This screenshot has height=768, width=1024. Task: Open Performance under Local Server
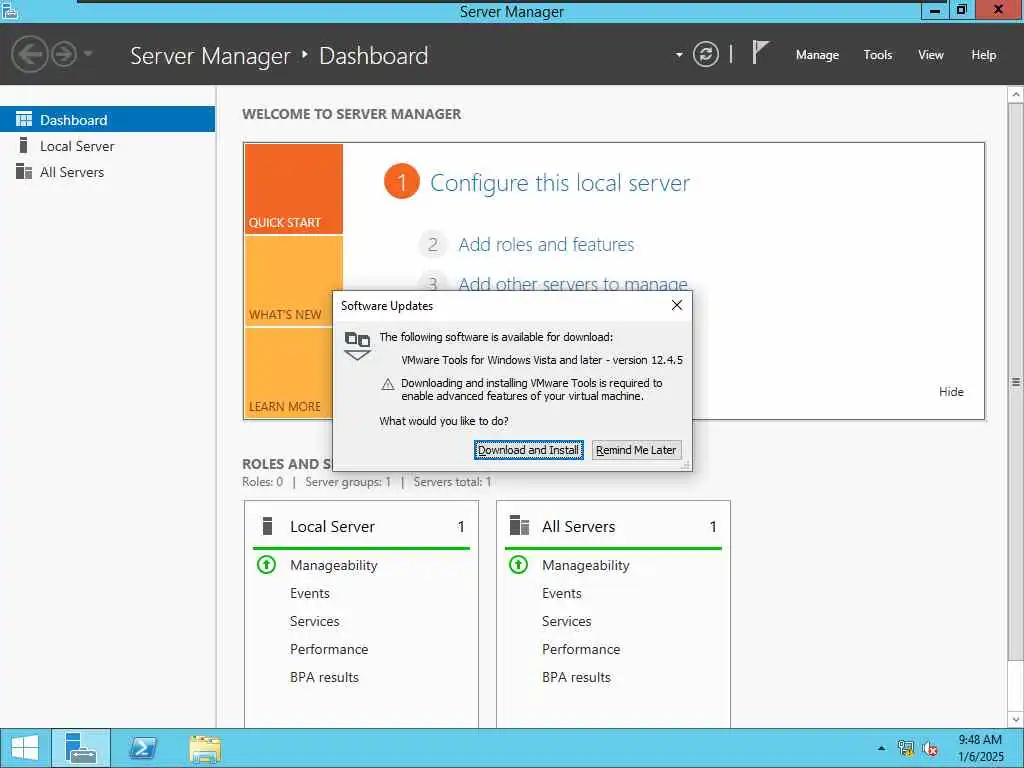328,649
